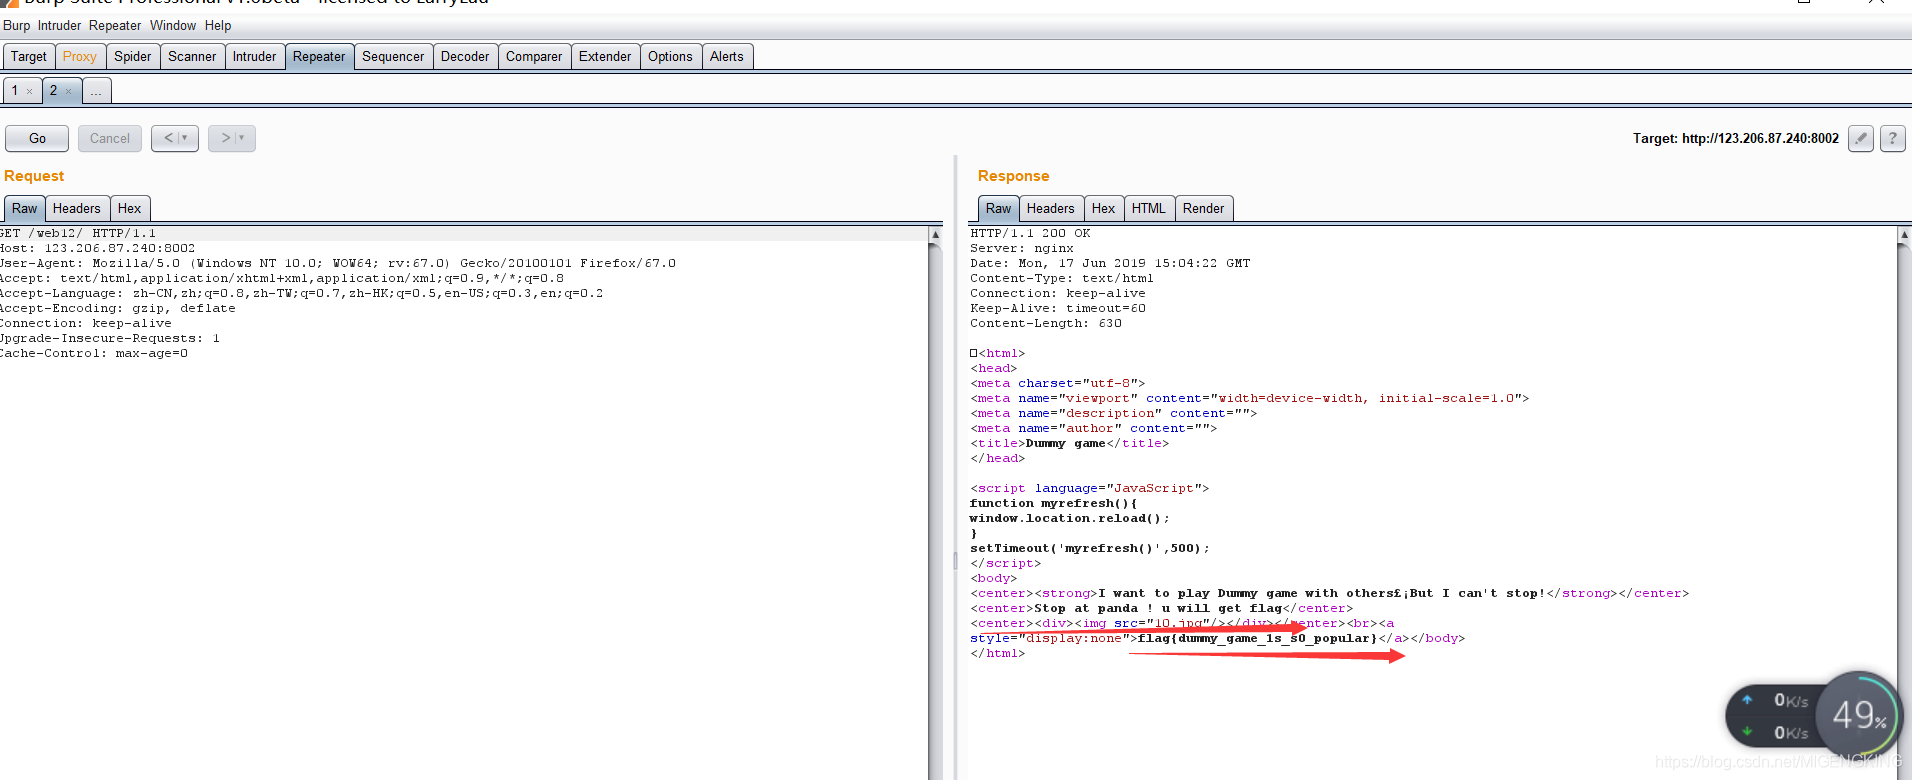Show the request Headers tab
Image resolution: width=1912 pixels, height=780 pixels.
[x=77, y=209]
